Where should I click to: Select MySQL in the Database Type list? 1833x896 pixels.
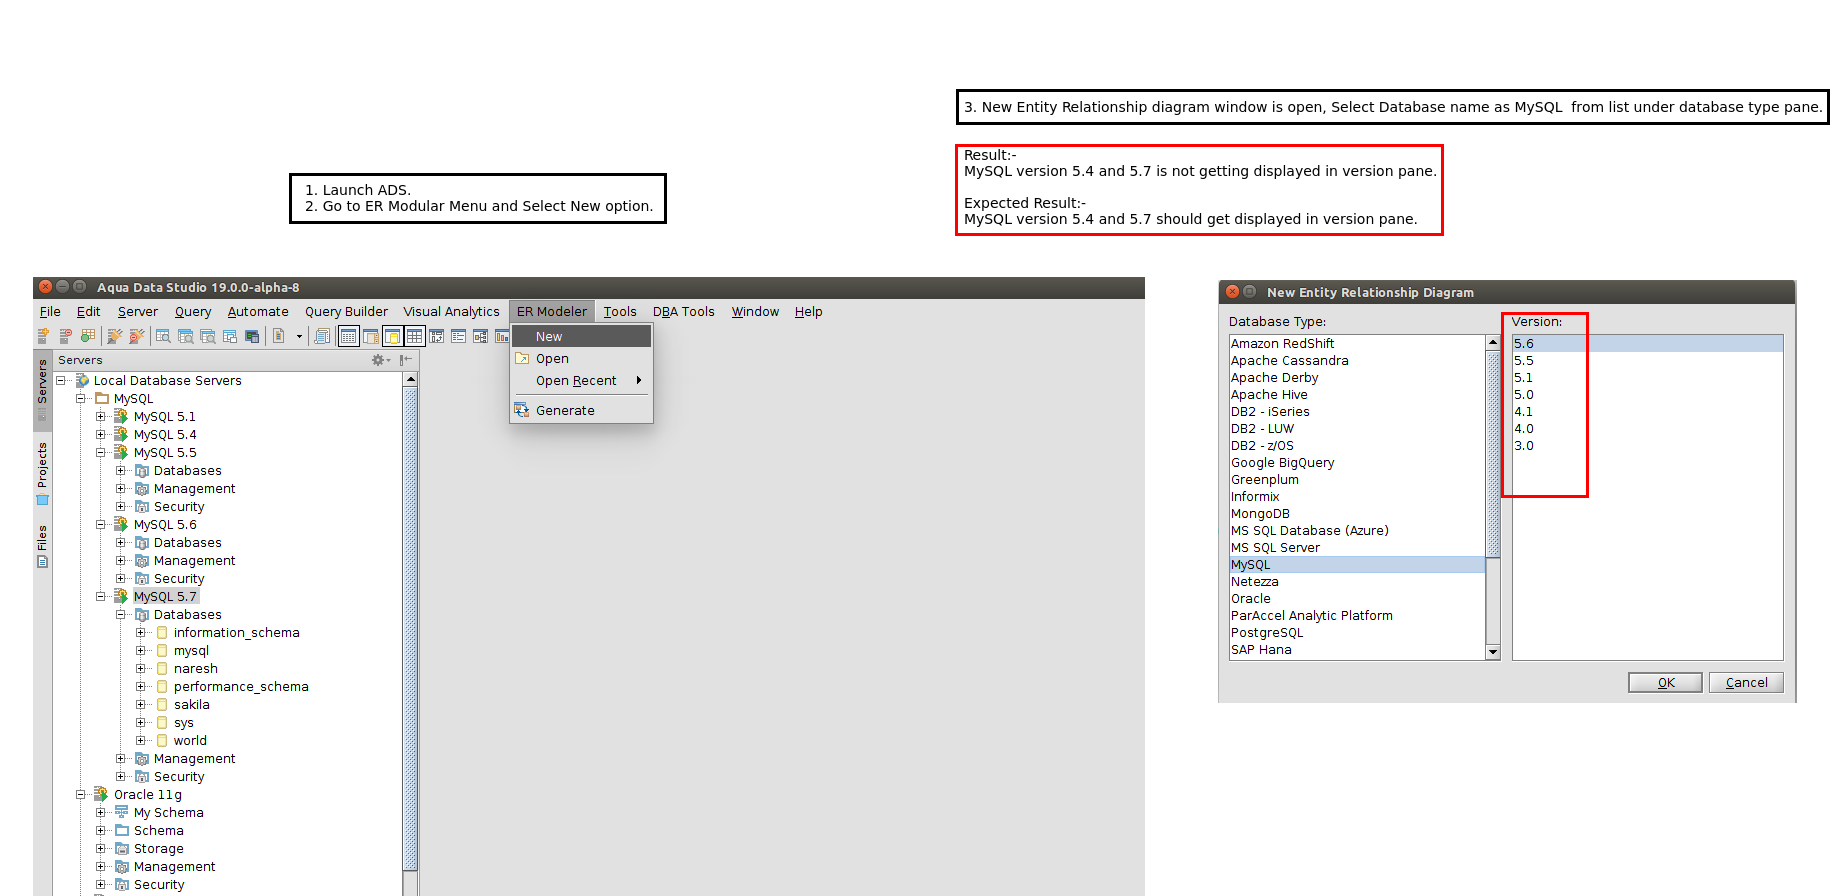(x=1357, y=565)
